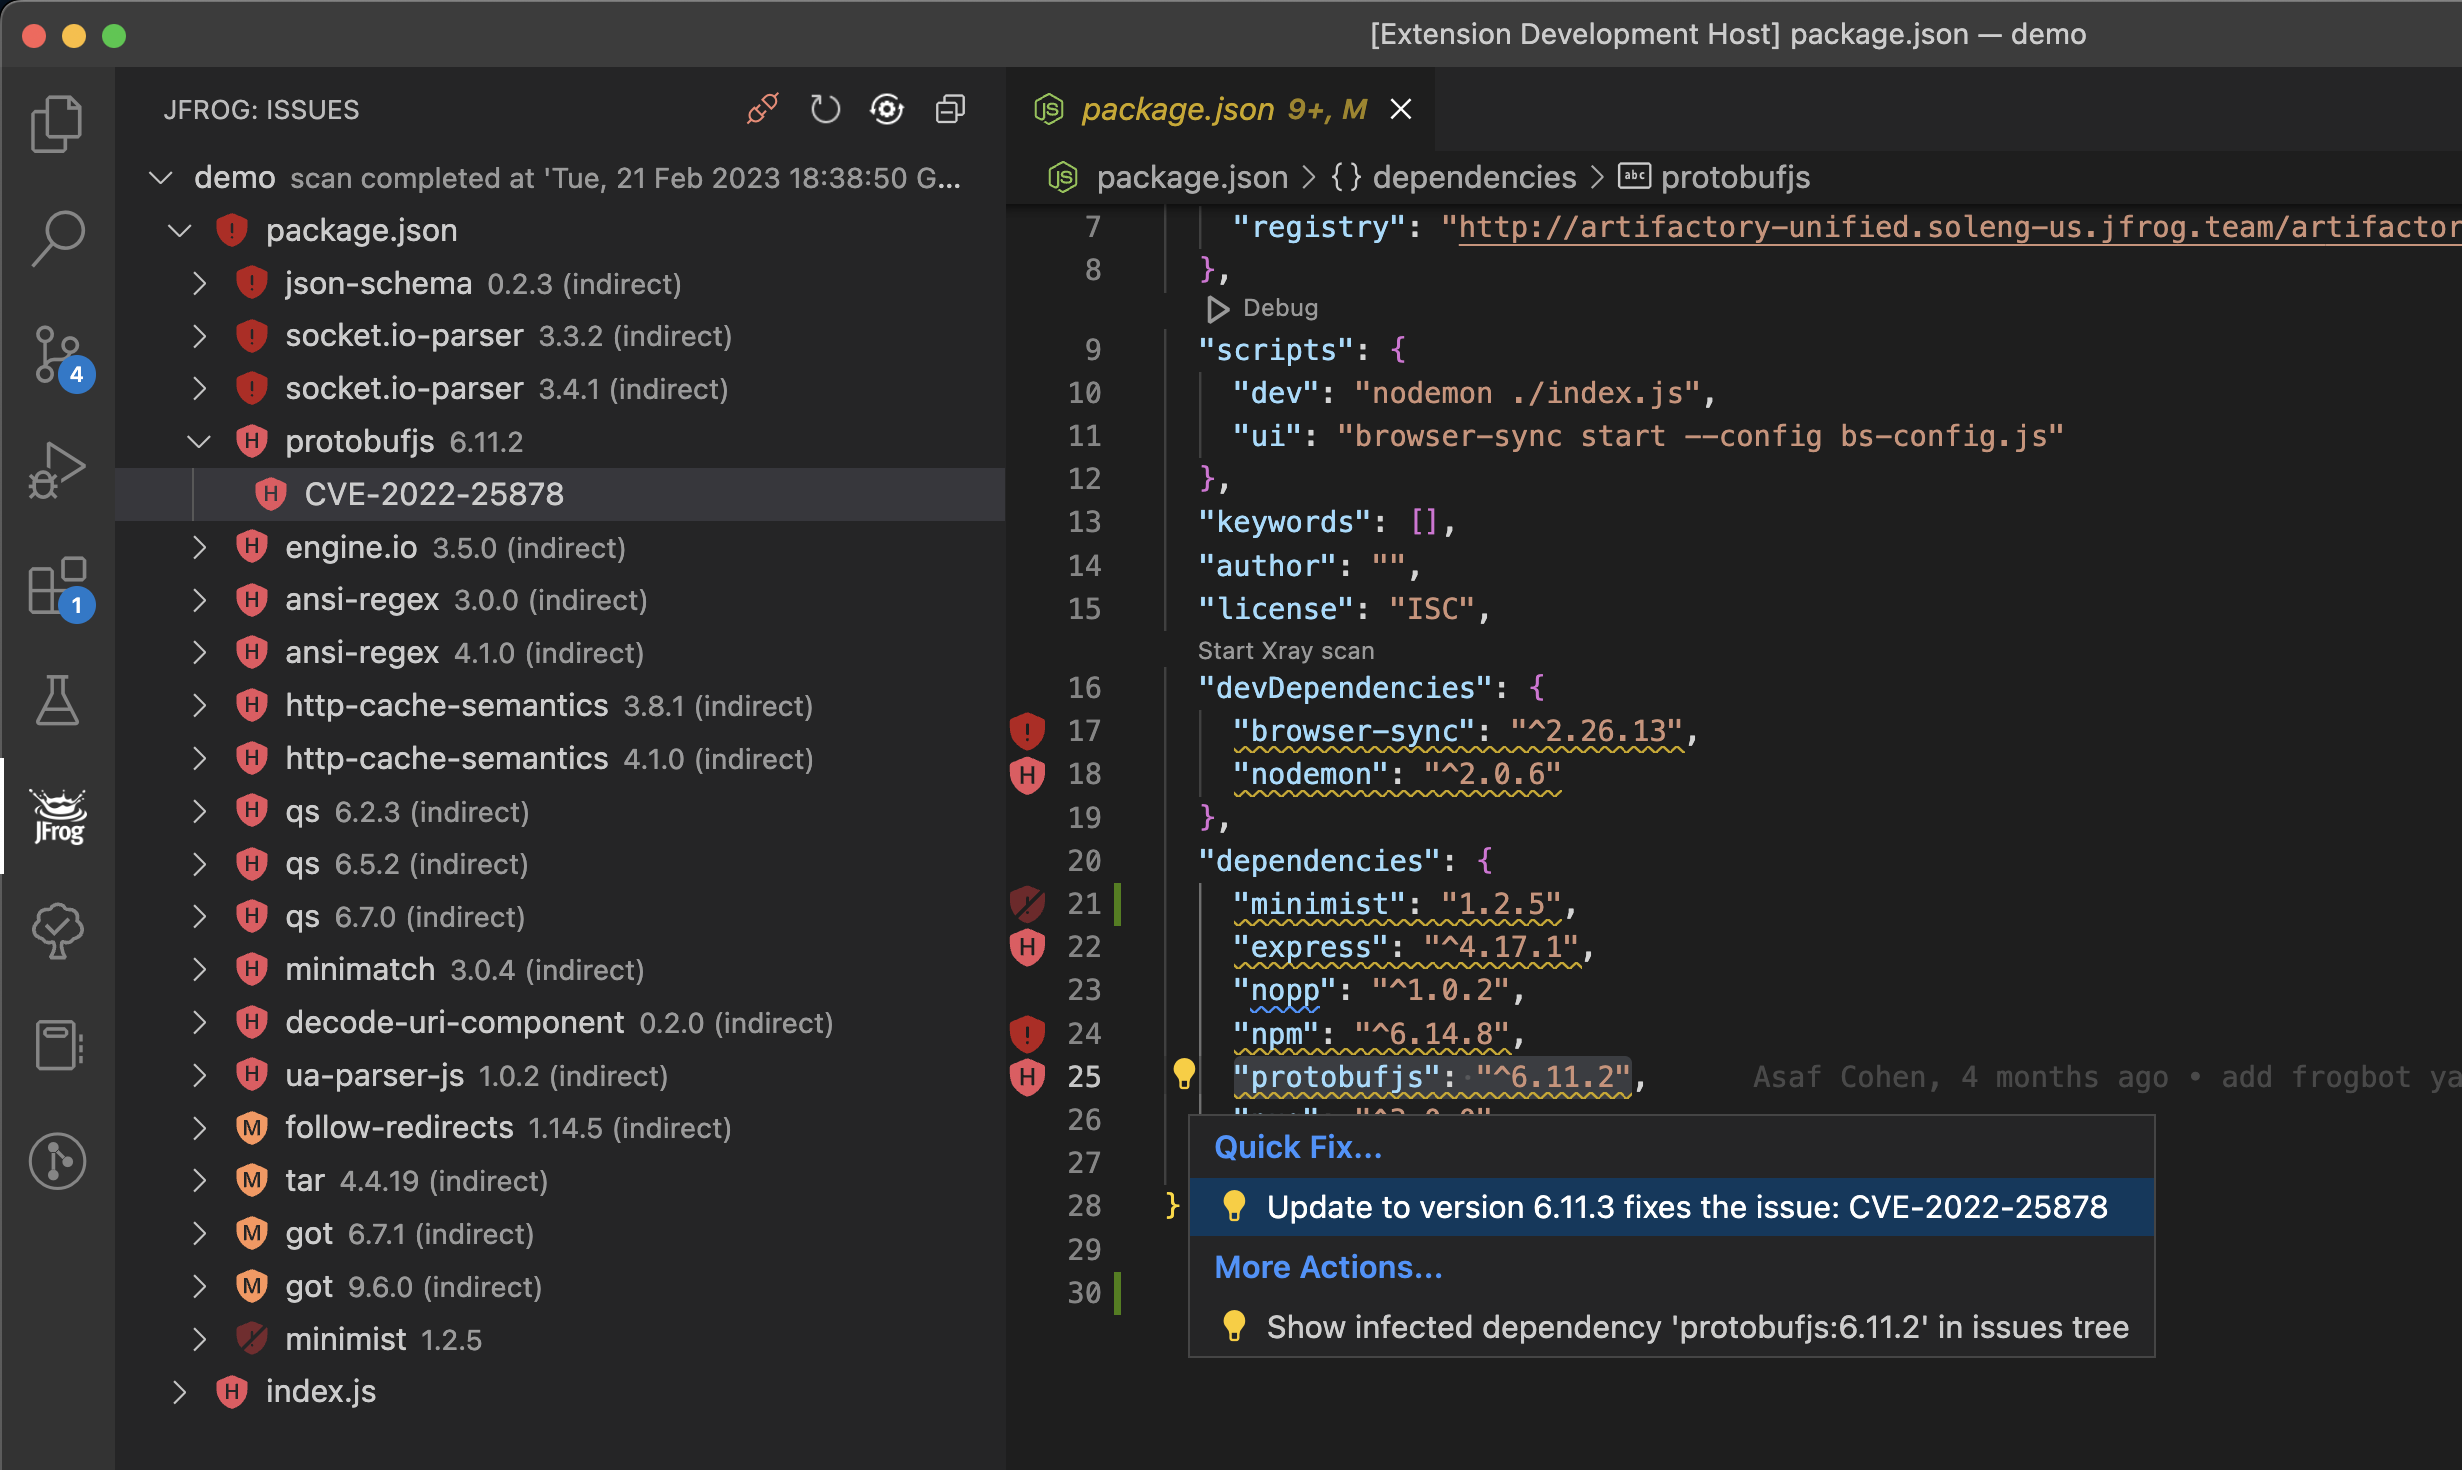This screenshot has width=2462, height=1470.
Task: Select CVE-2022-25878 issue in tree
Action: point(434,494)
